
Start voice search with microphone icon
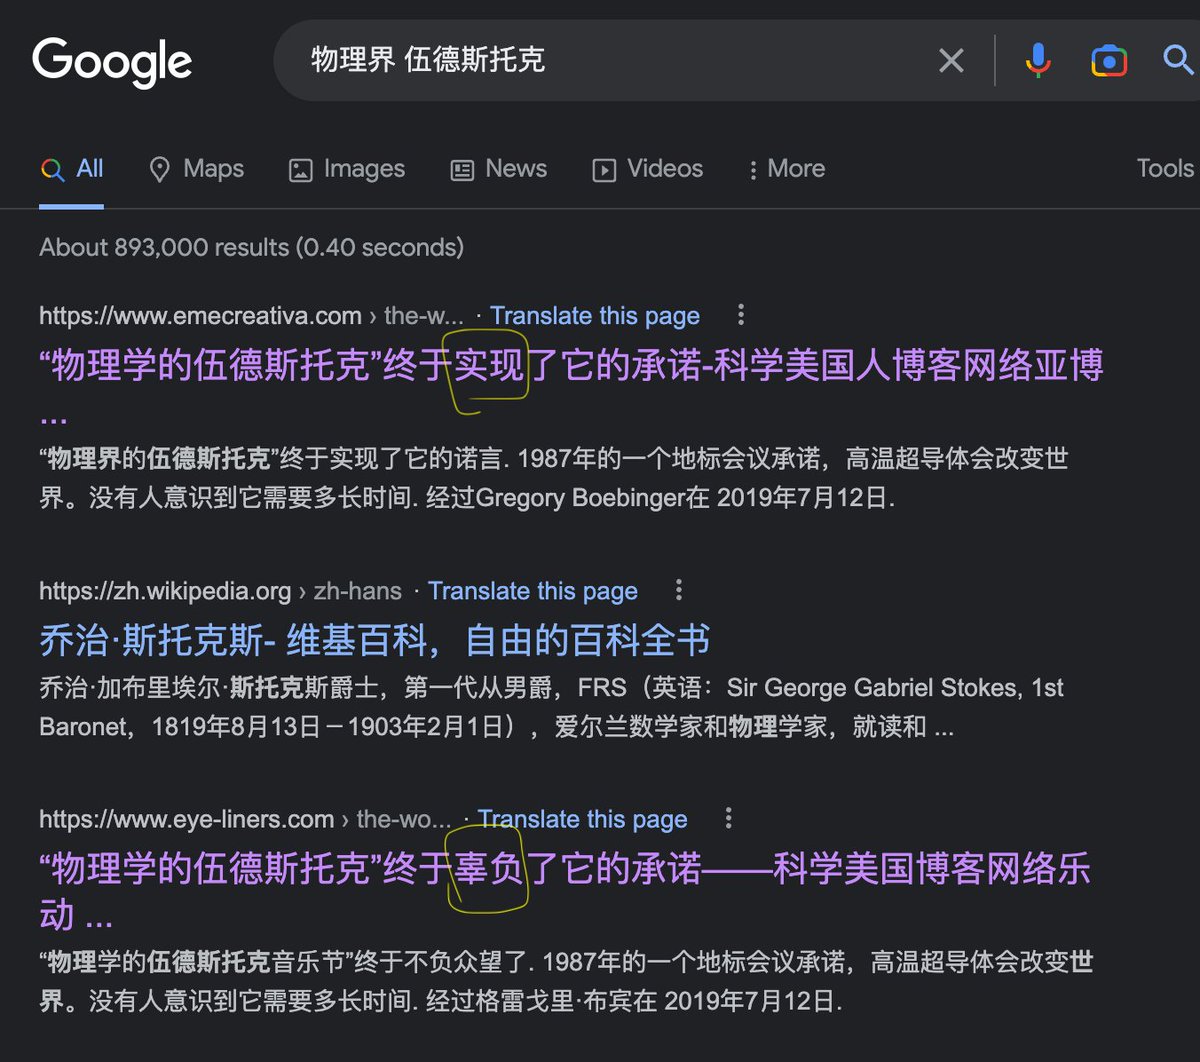[1038, 61]
